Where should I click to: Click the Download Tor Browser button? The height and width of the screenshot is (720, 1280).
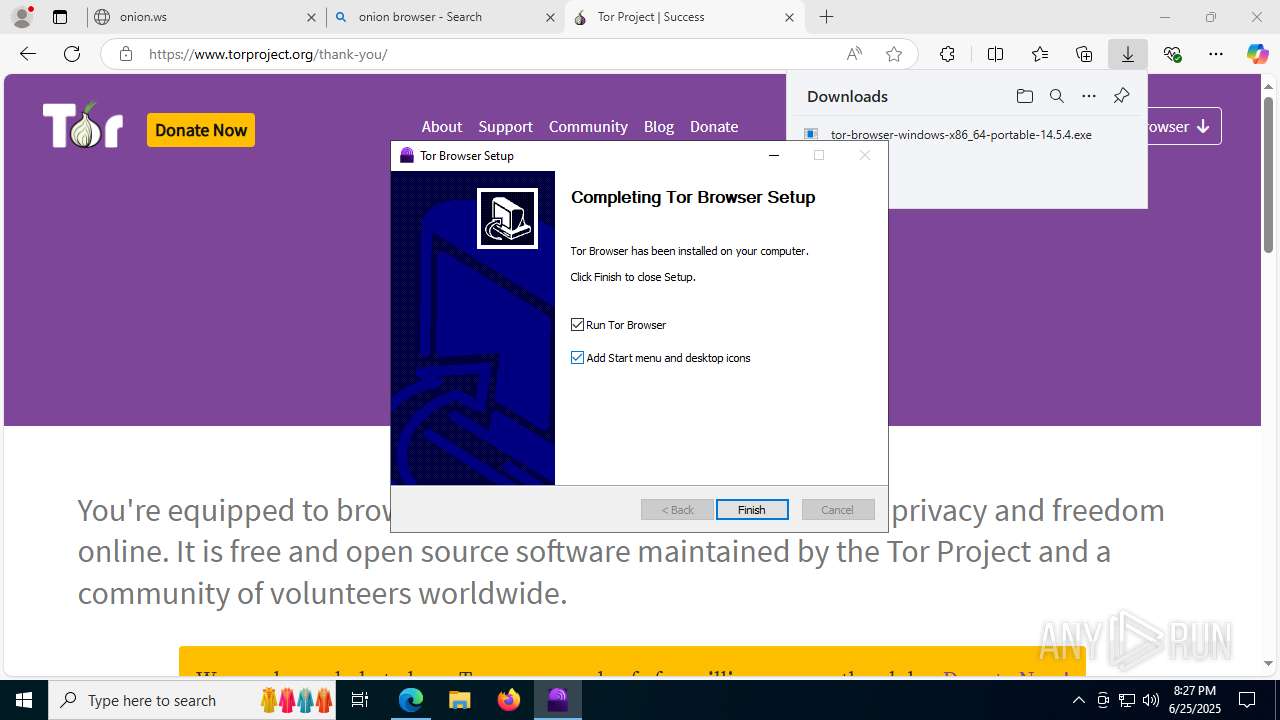1184,126
